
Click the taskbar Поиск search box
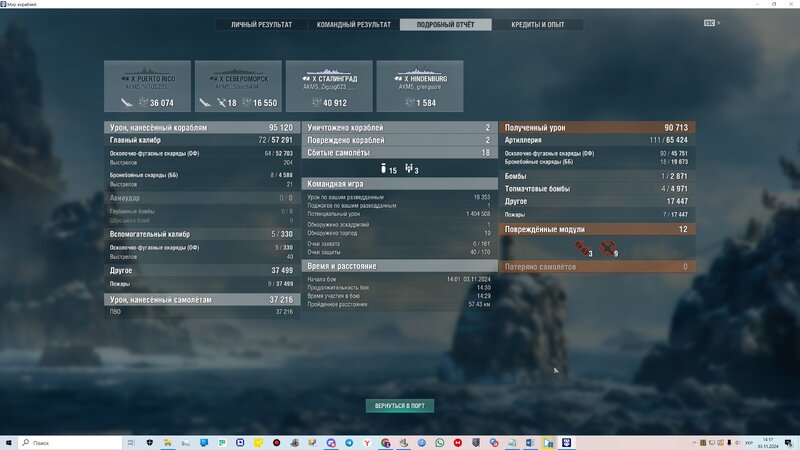click(70, 442)
